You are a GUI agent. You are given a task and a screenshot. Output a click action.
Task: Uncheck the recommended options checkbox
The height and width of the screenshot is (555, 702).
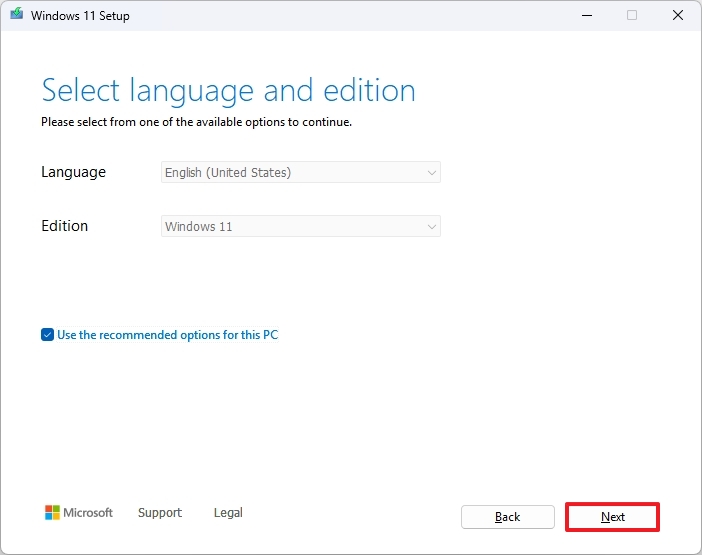pyautogui.click(x=47, y=335)
